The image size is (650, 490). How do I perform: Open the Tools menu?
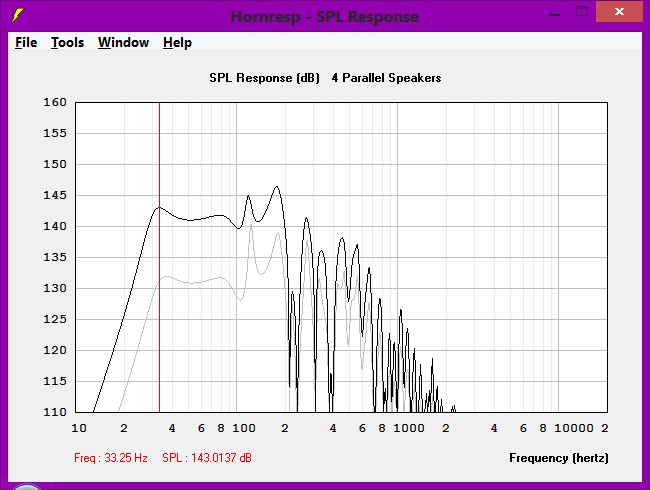pyautogui.click(x=68, y=42)
